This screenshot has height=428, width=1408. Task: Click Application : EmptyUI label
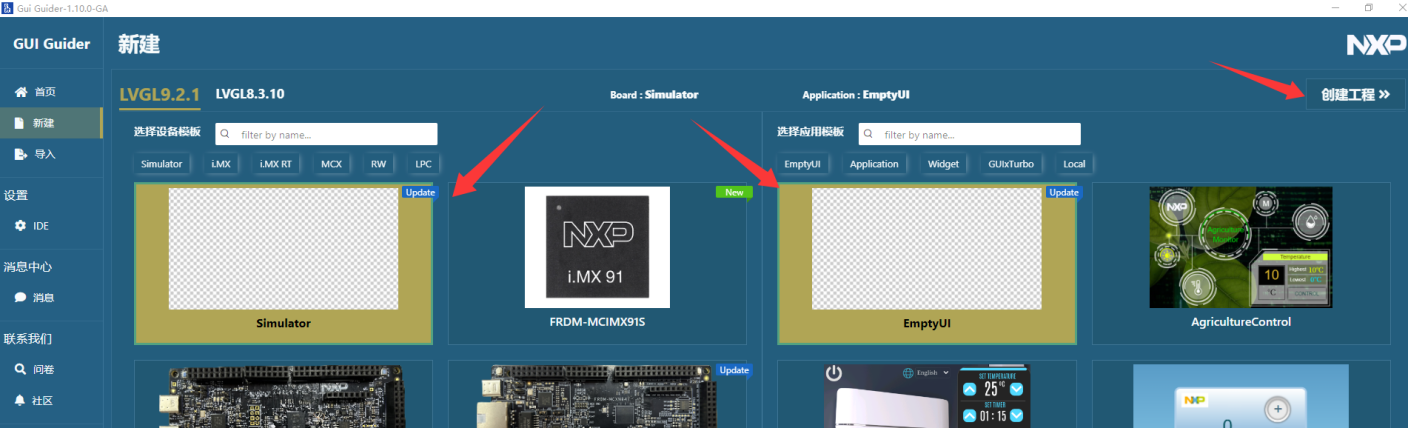coord(856,95)
